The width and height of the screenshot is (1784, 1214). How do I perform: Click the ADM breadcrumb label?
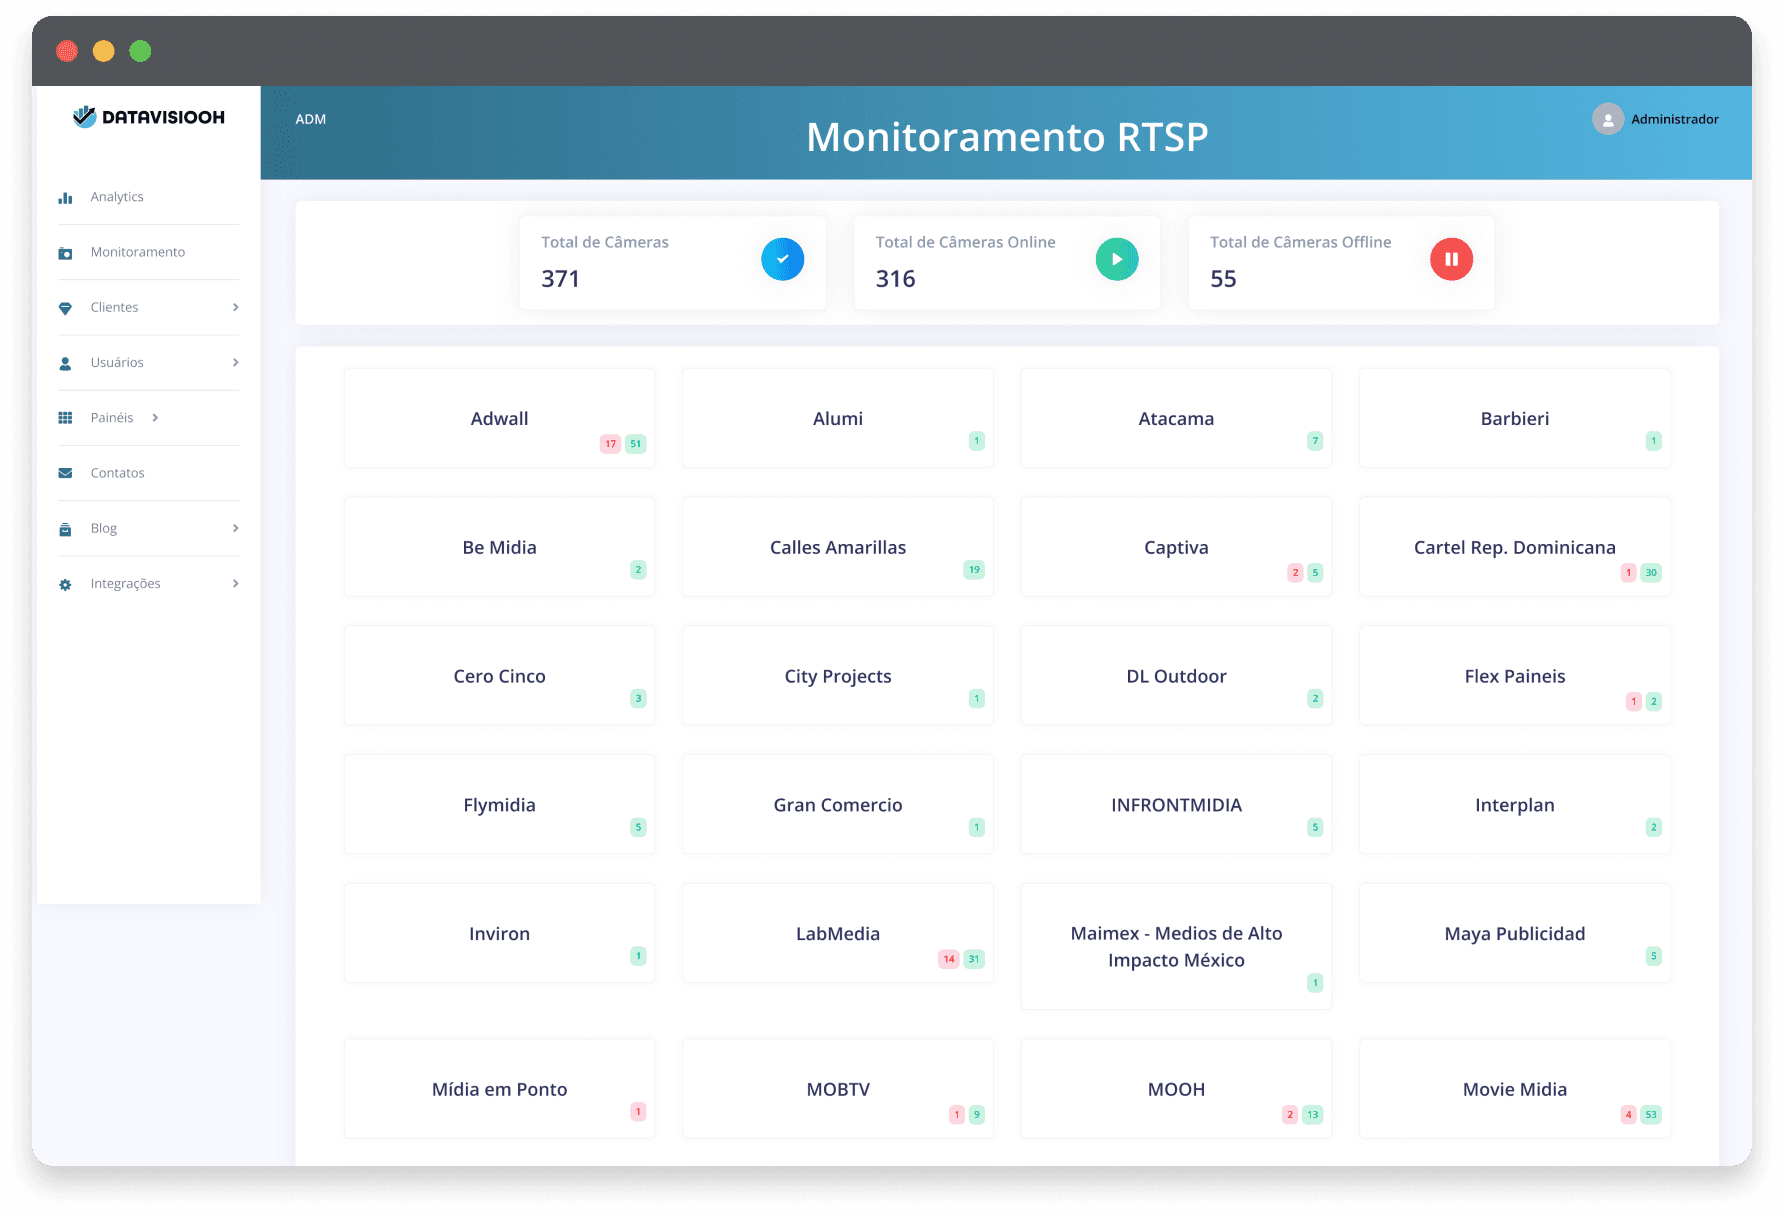pyautogui.click(x=311, y=119)
